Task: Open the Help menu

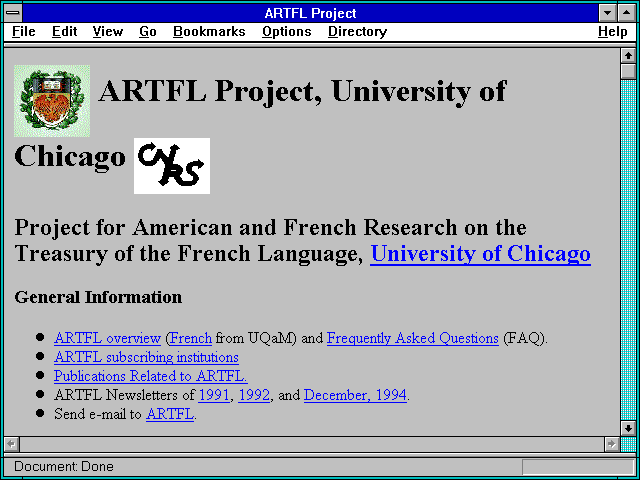Action: pos(612,31)
